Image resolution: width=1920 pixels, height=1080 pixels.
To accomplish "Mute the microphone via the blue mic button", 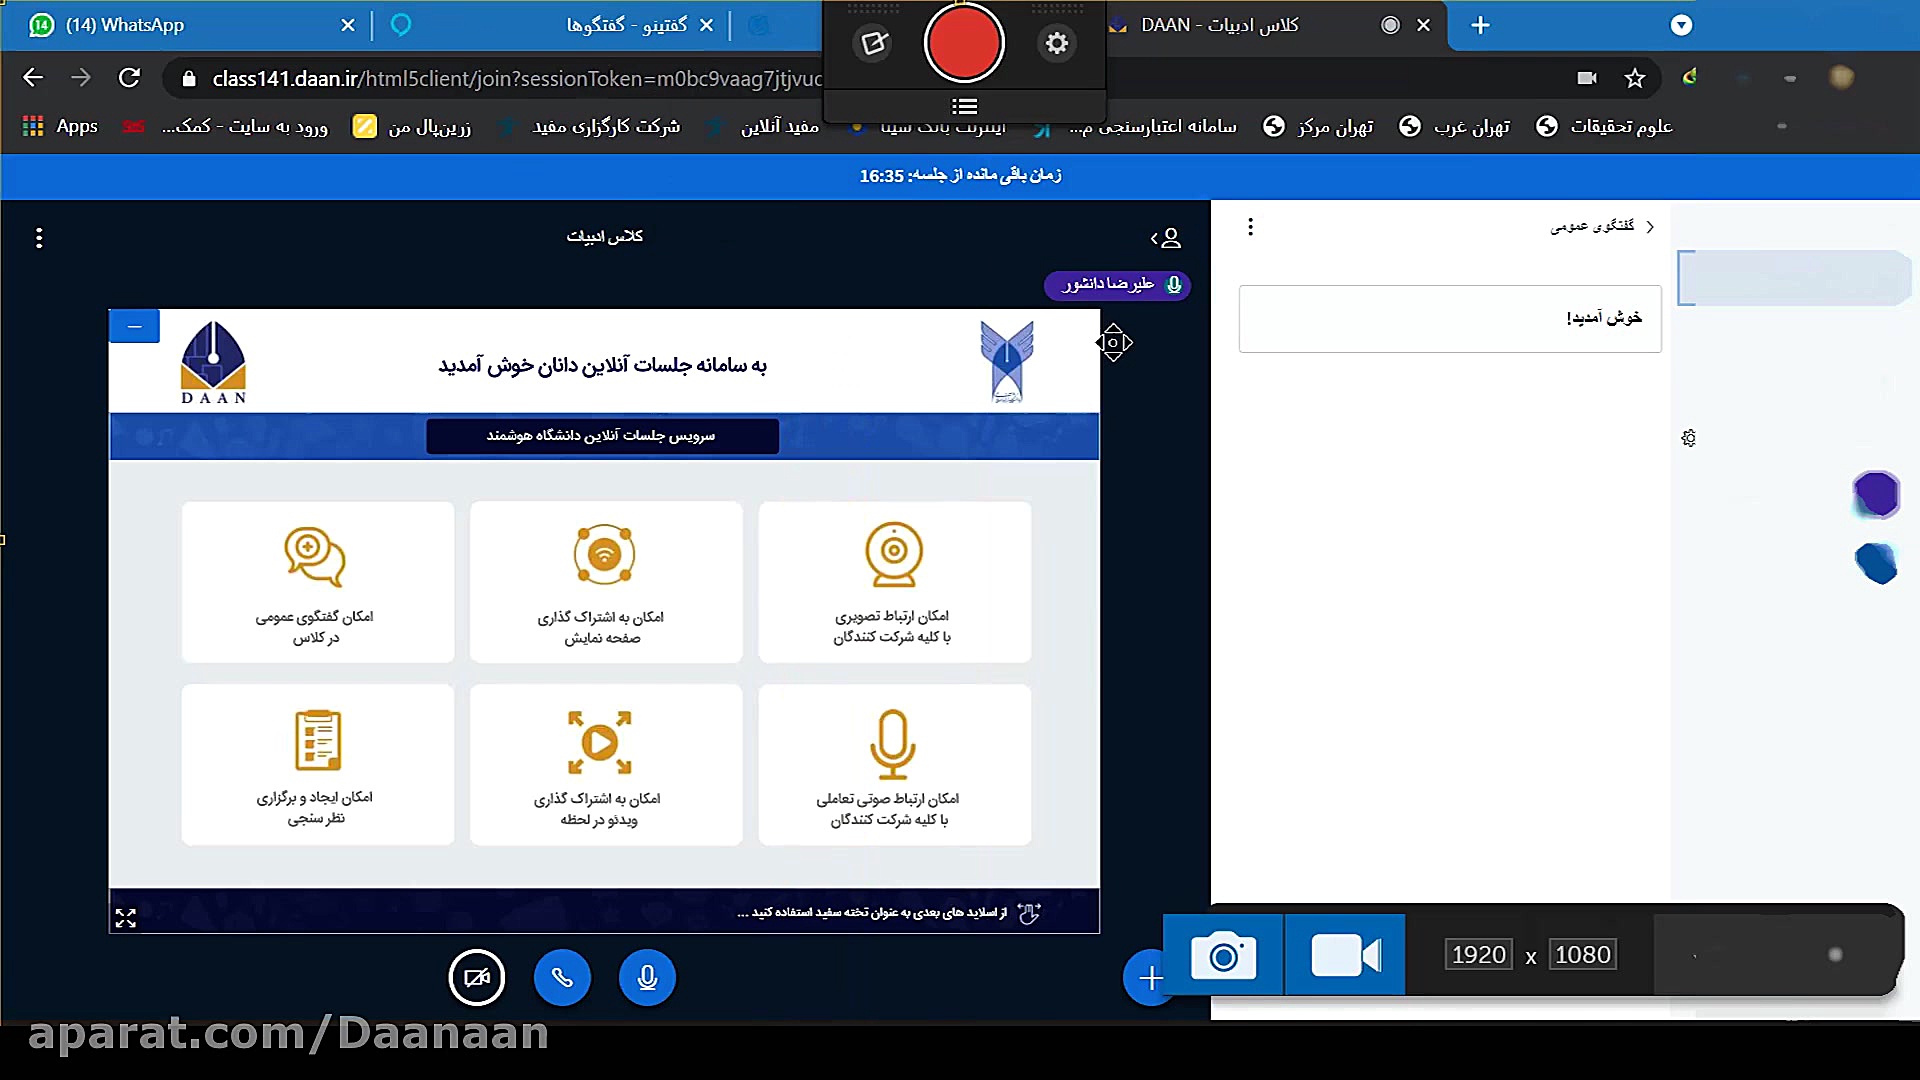I will 647,978.
